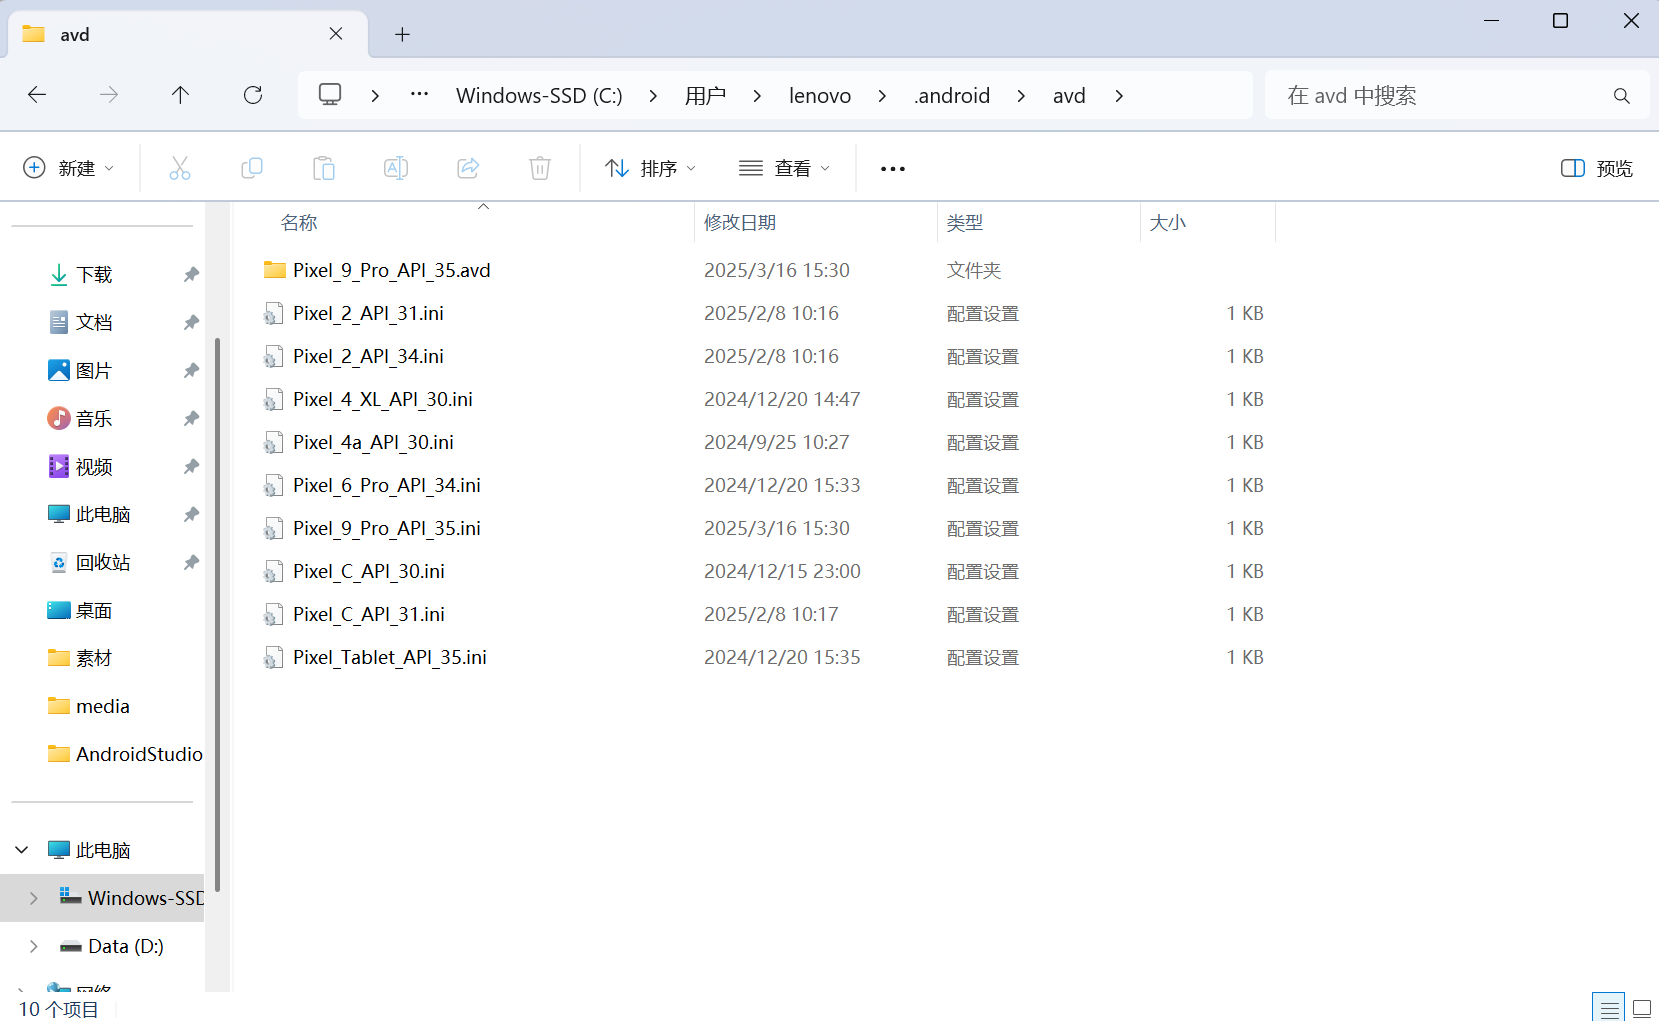
Task: Switch to large thumbnails view in status bar
Action: tap(1642, 1008)
